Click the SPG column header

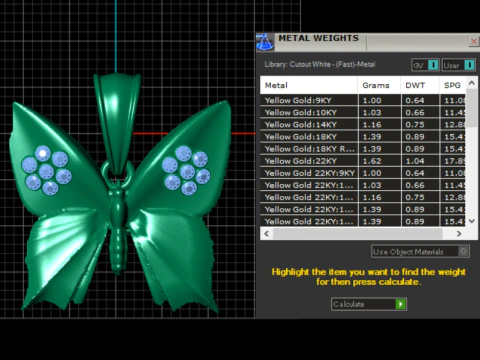(452, 85)
